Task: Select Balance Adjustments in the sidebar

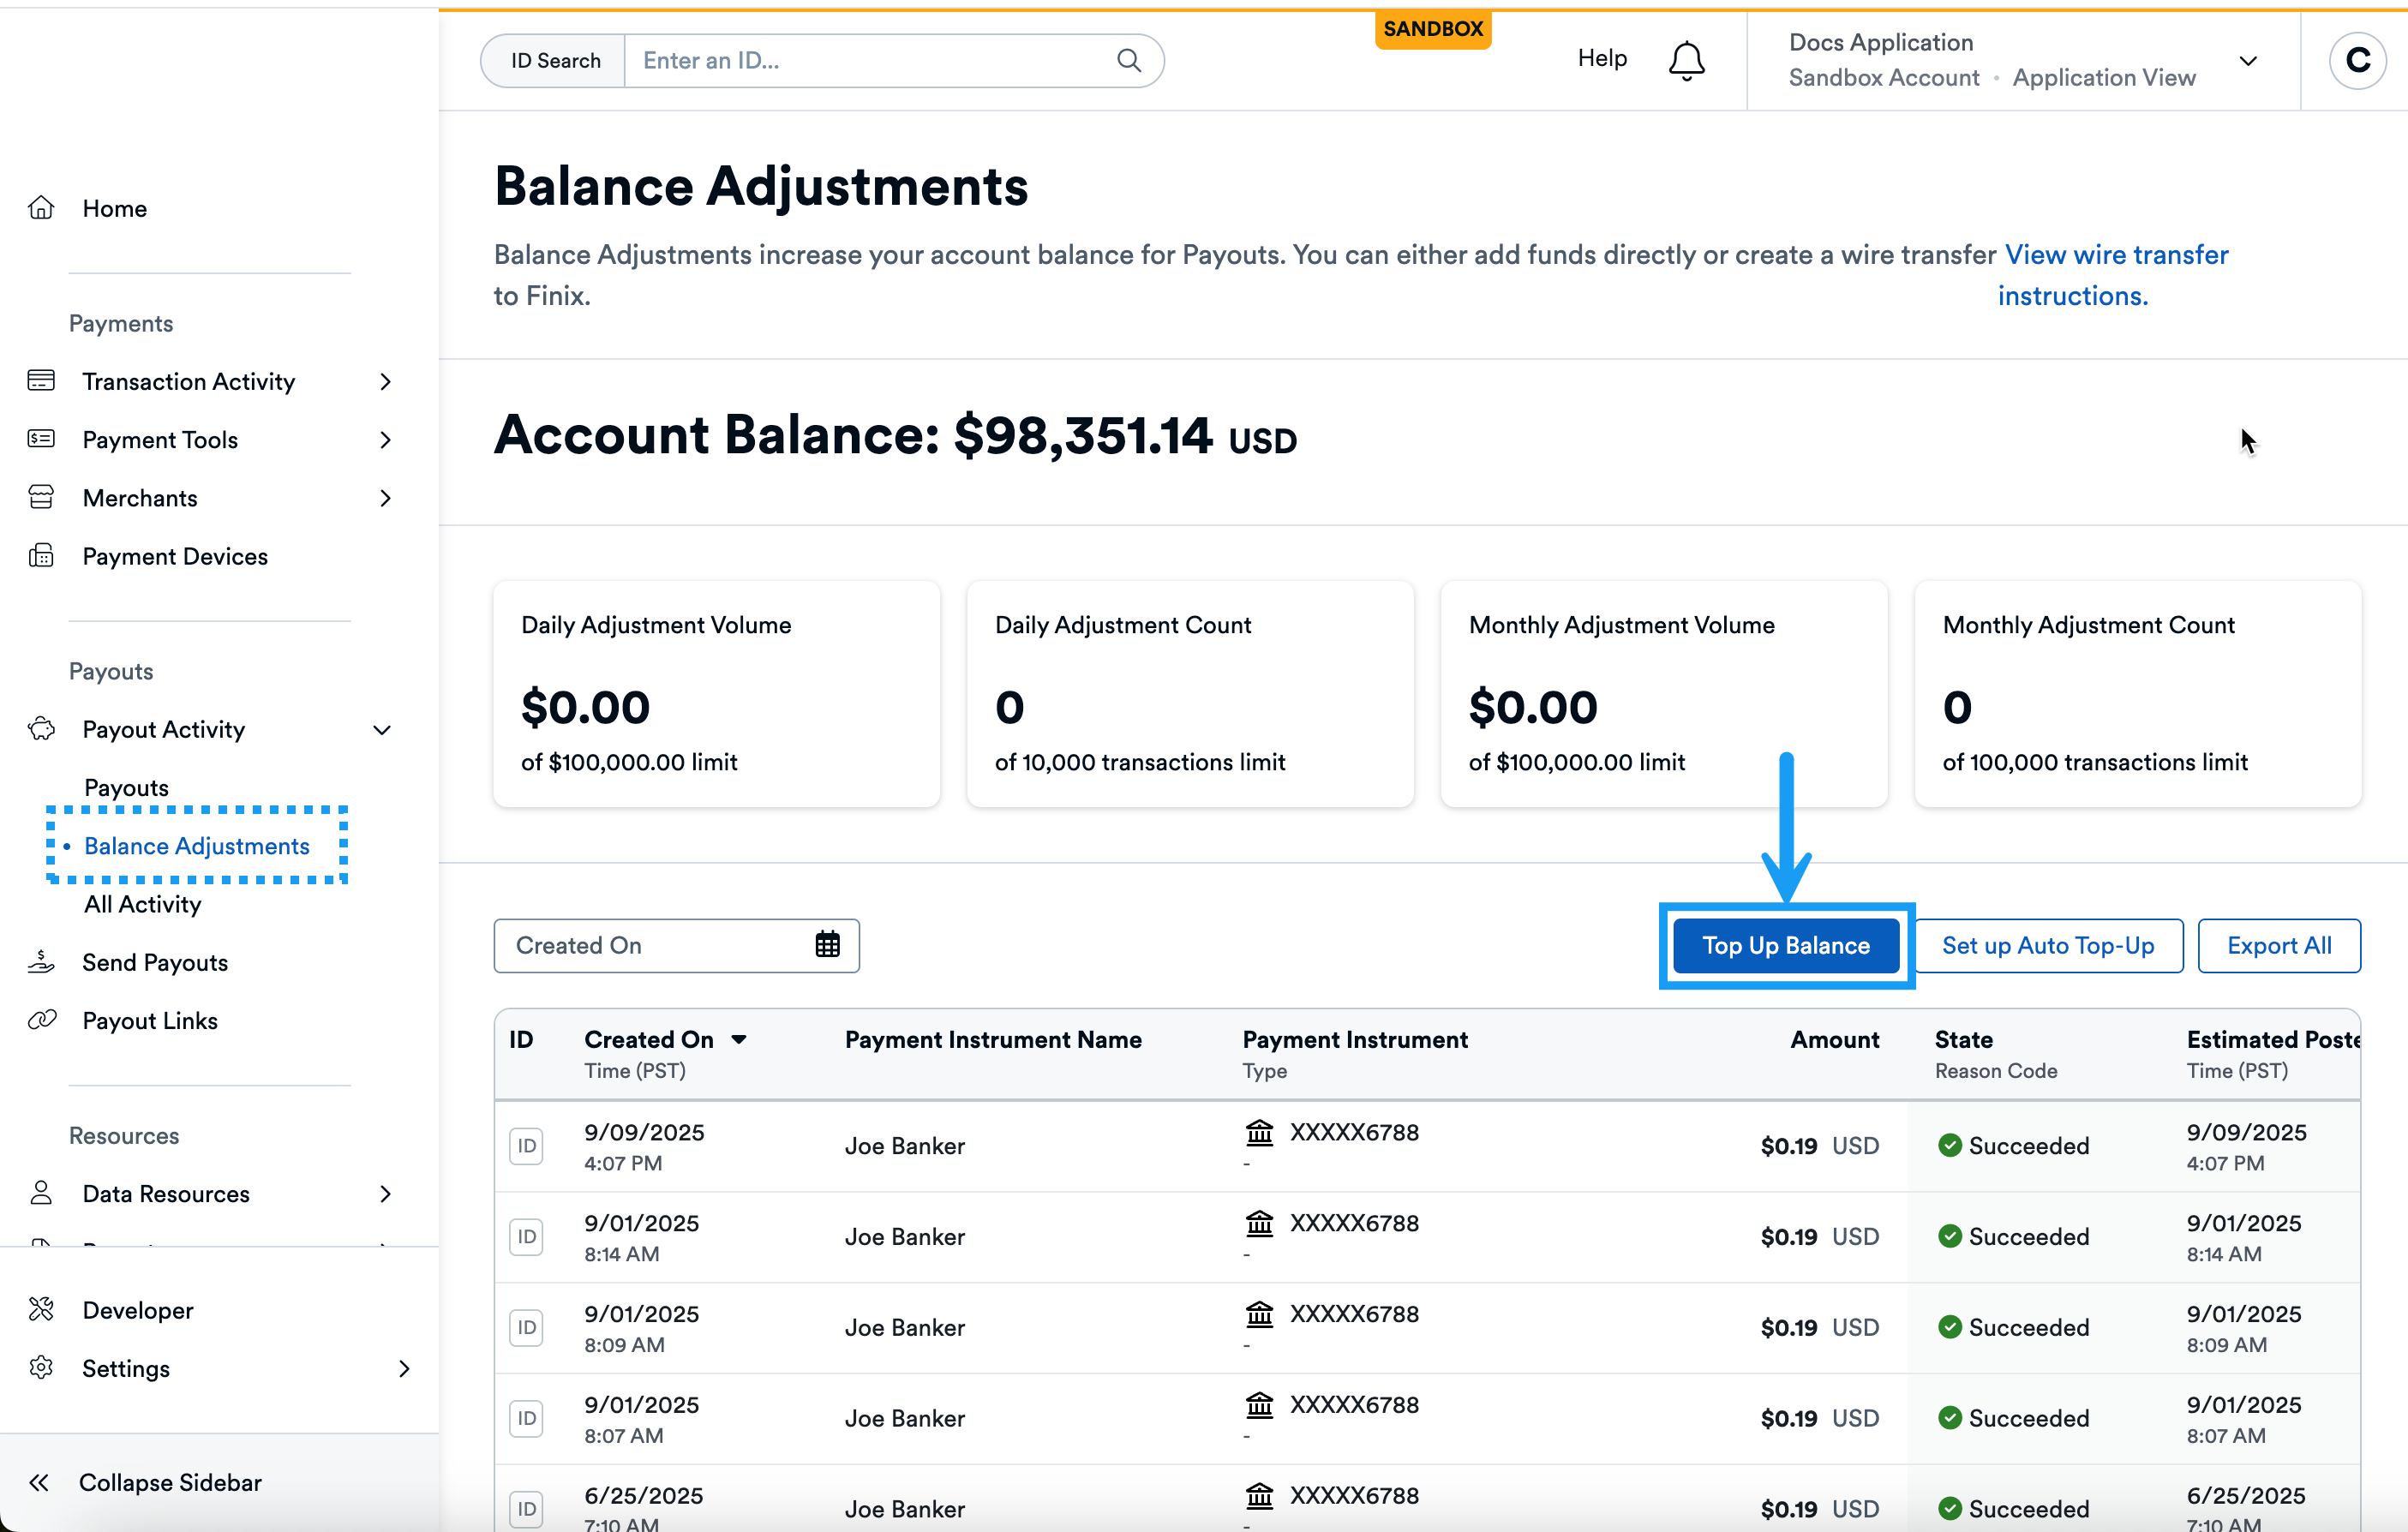Action: (x=197, y=845)
